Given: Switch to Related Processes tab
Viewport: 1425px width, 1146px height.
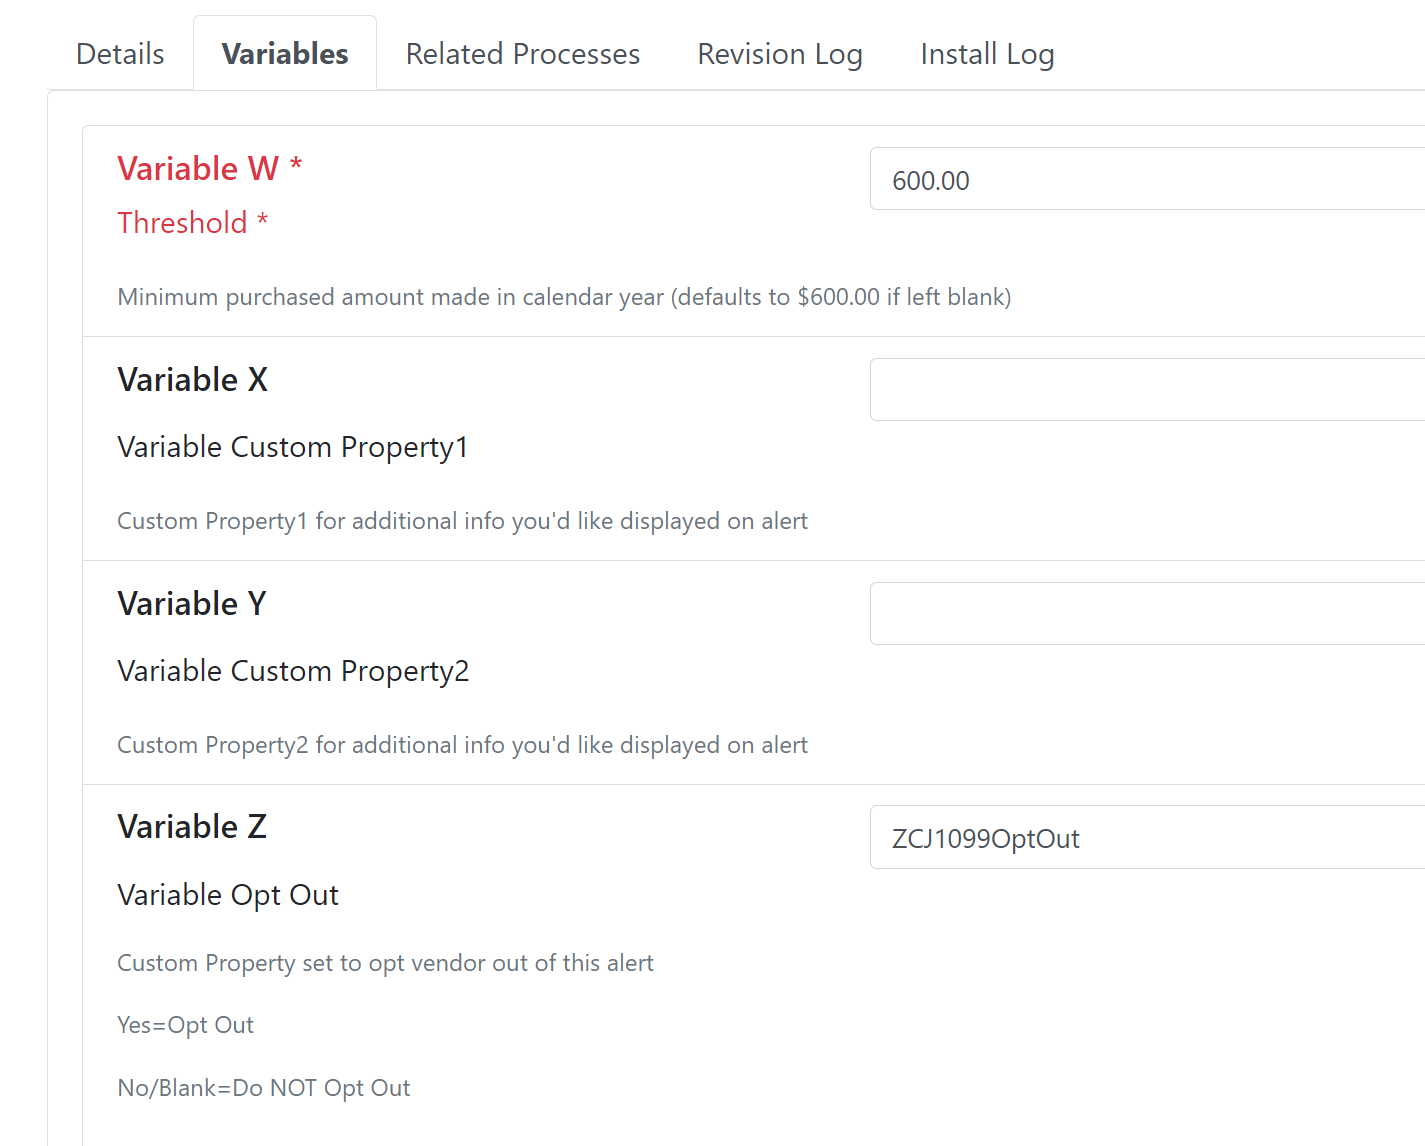Looking at the screenshot, I should 522,54.
